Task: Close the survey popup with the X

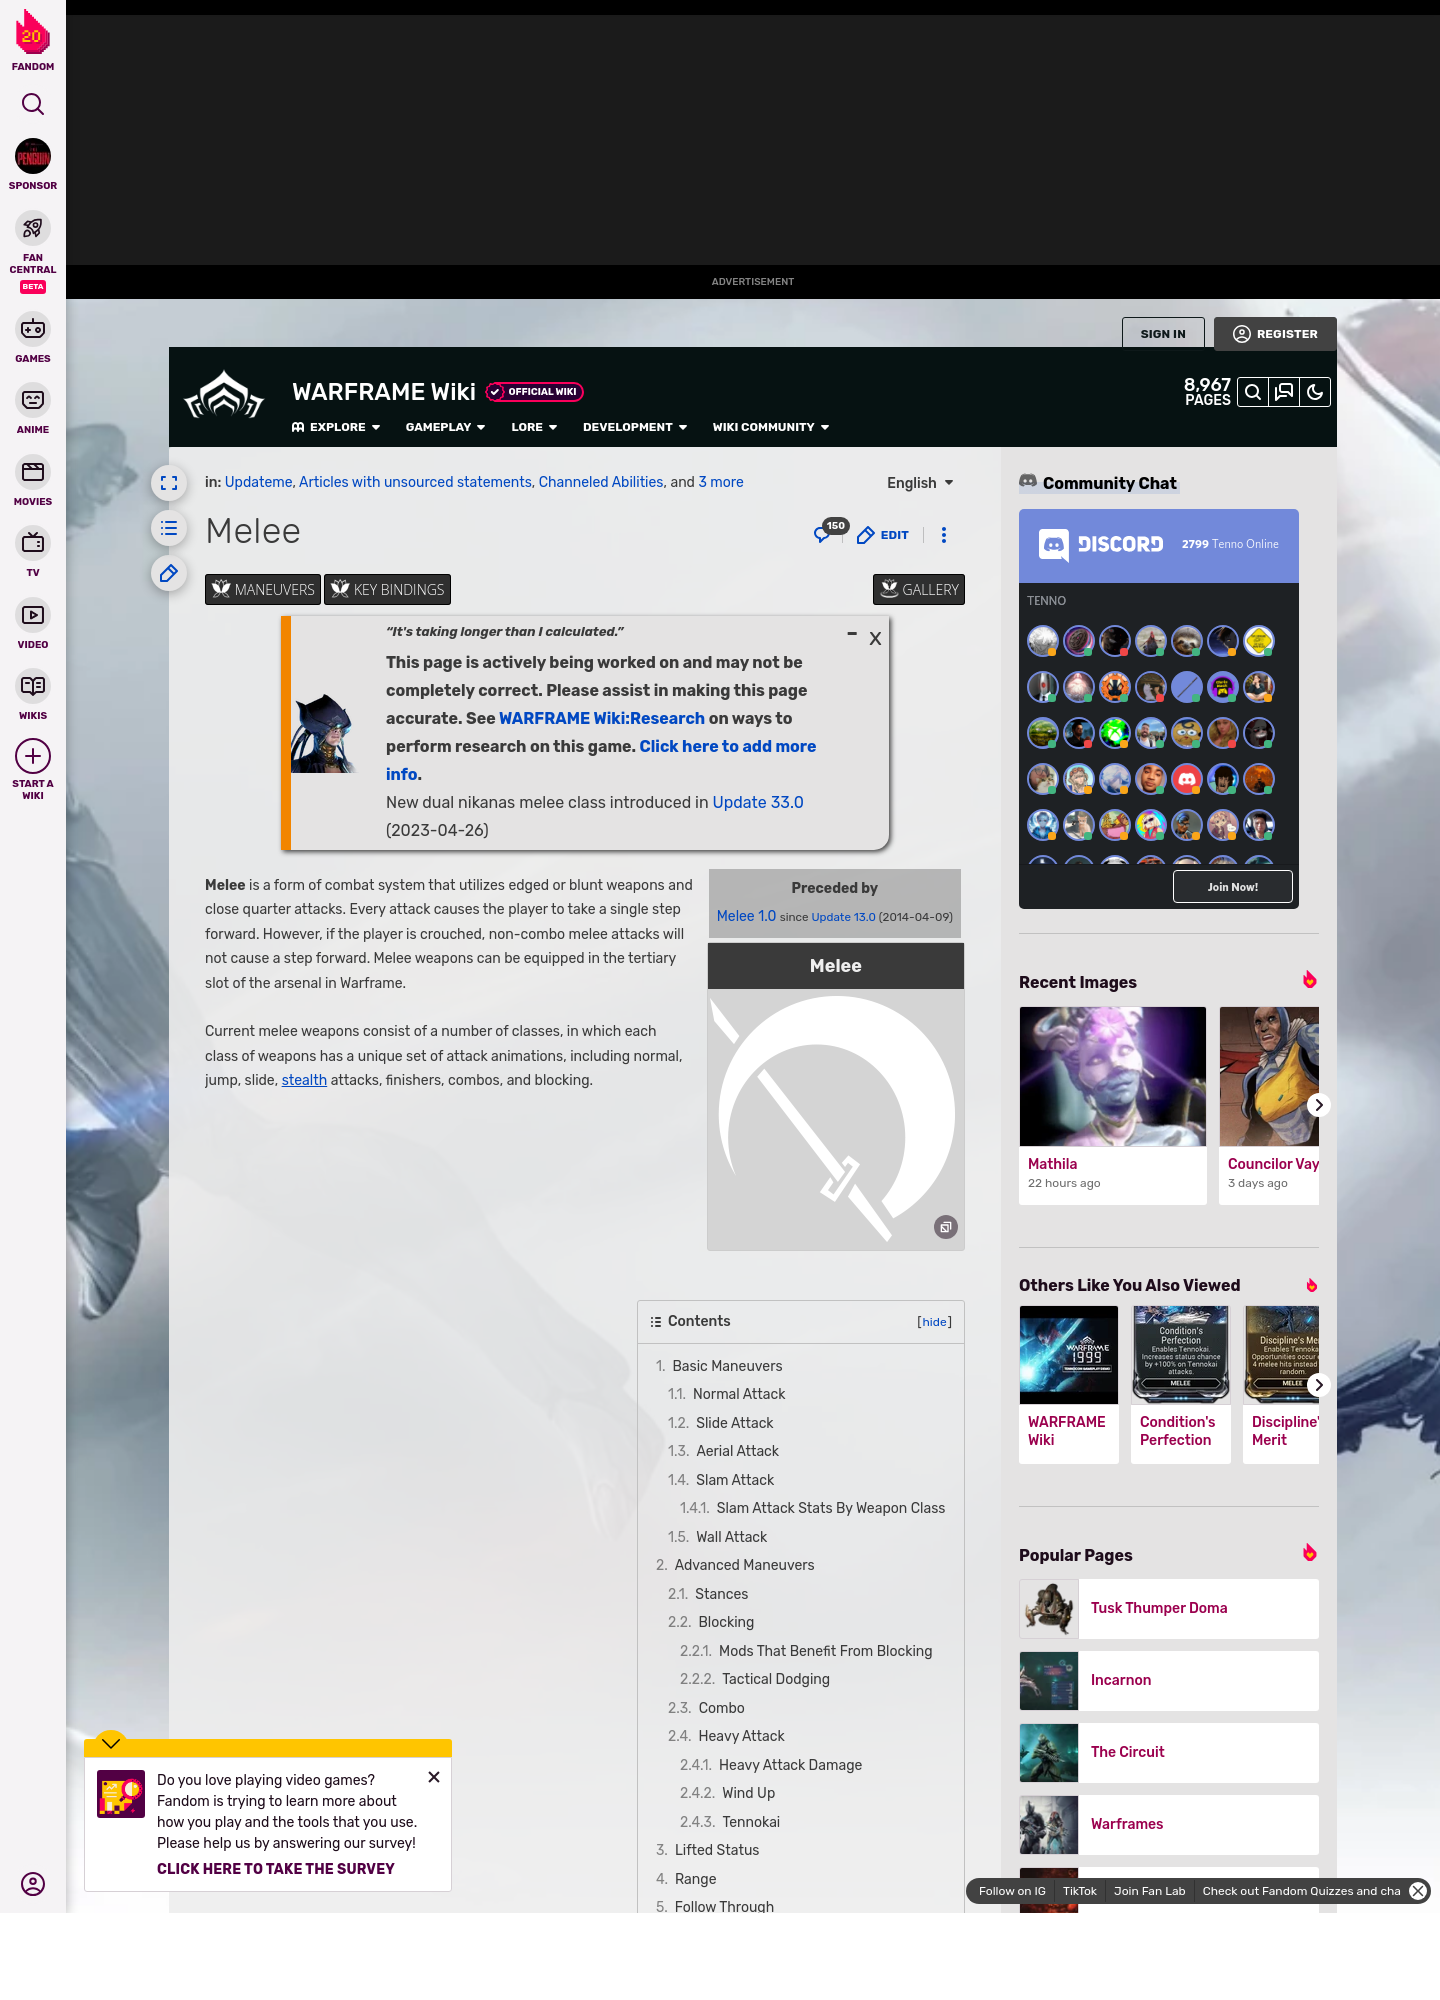Action: [434, 1777]
